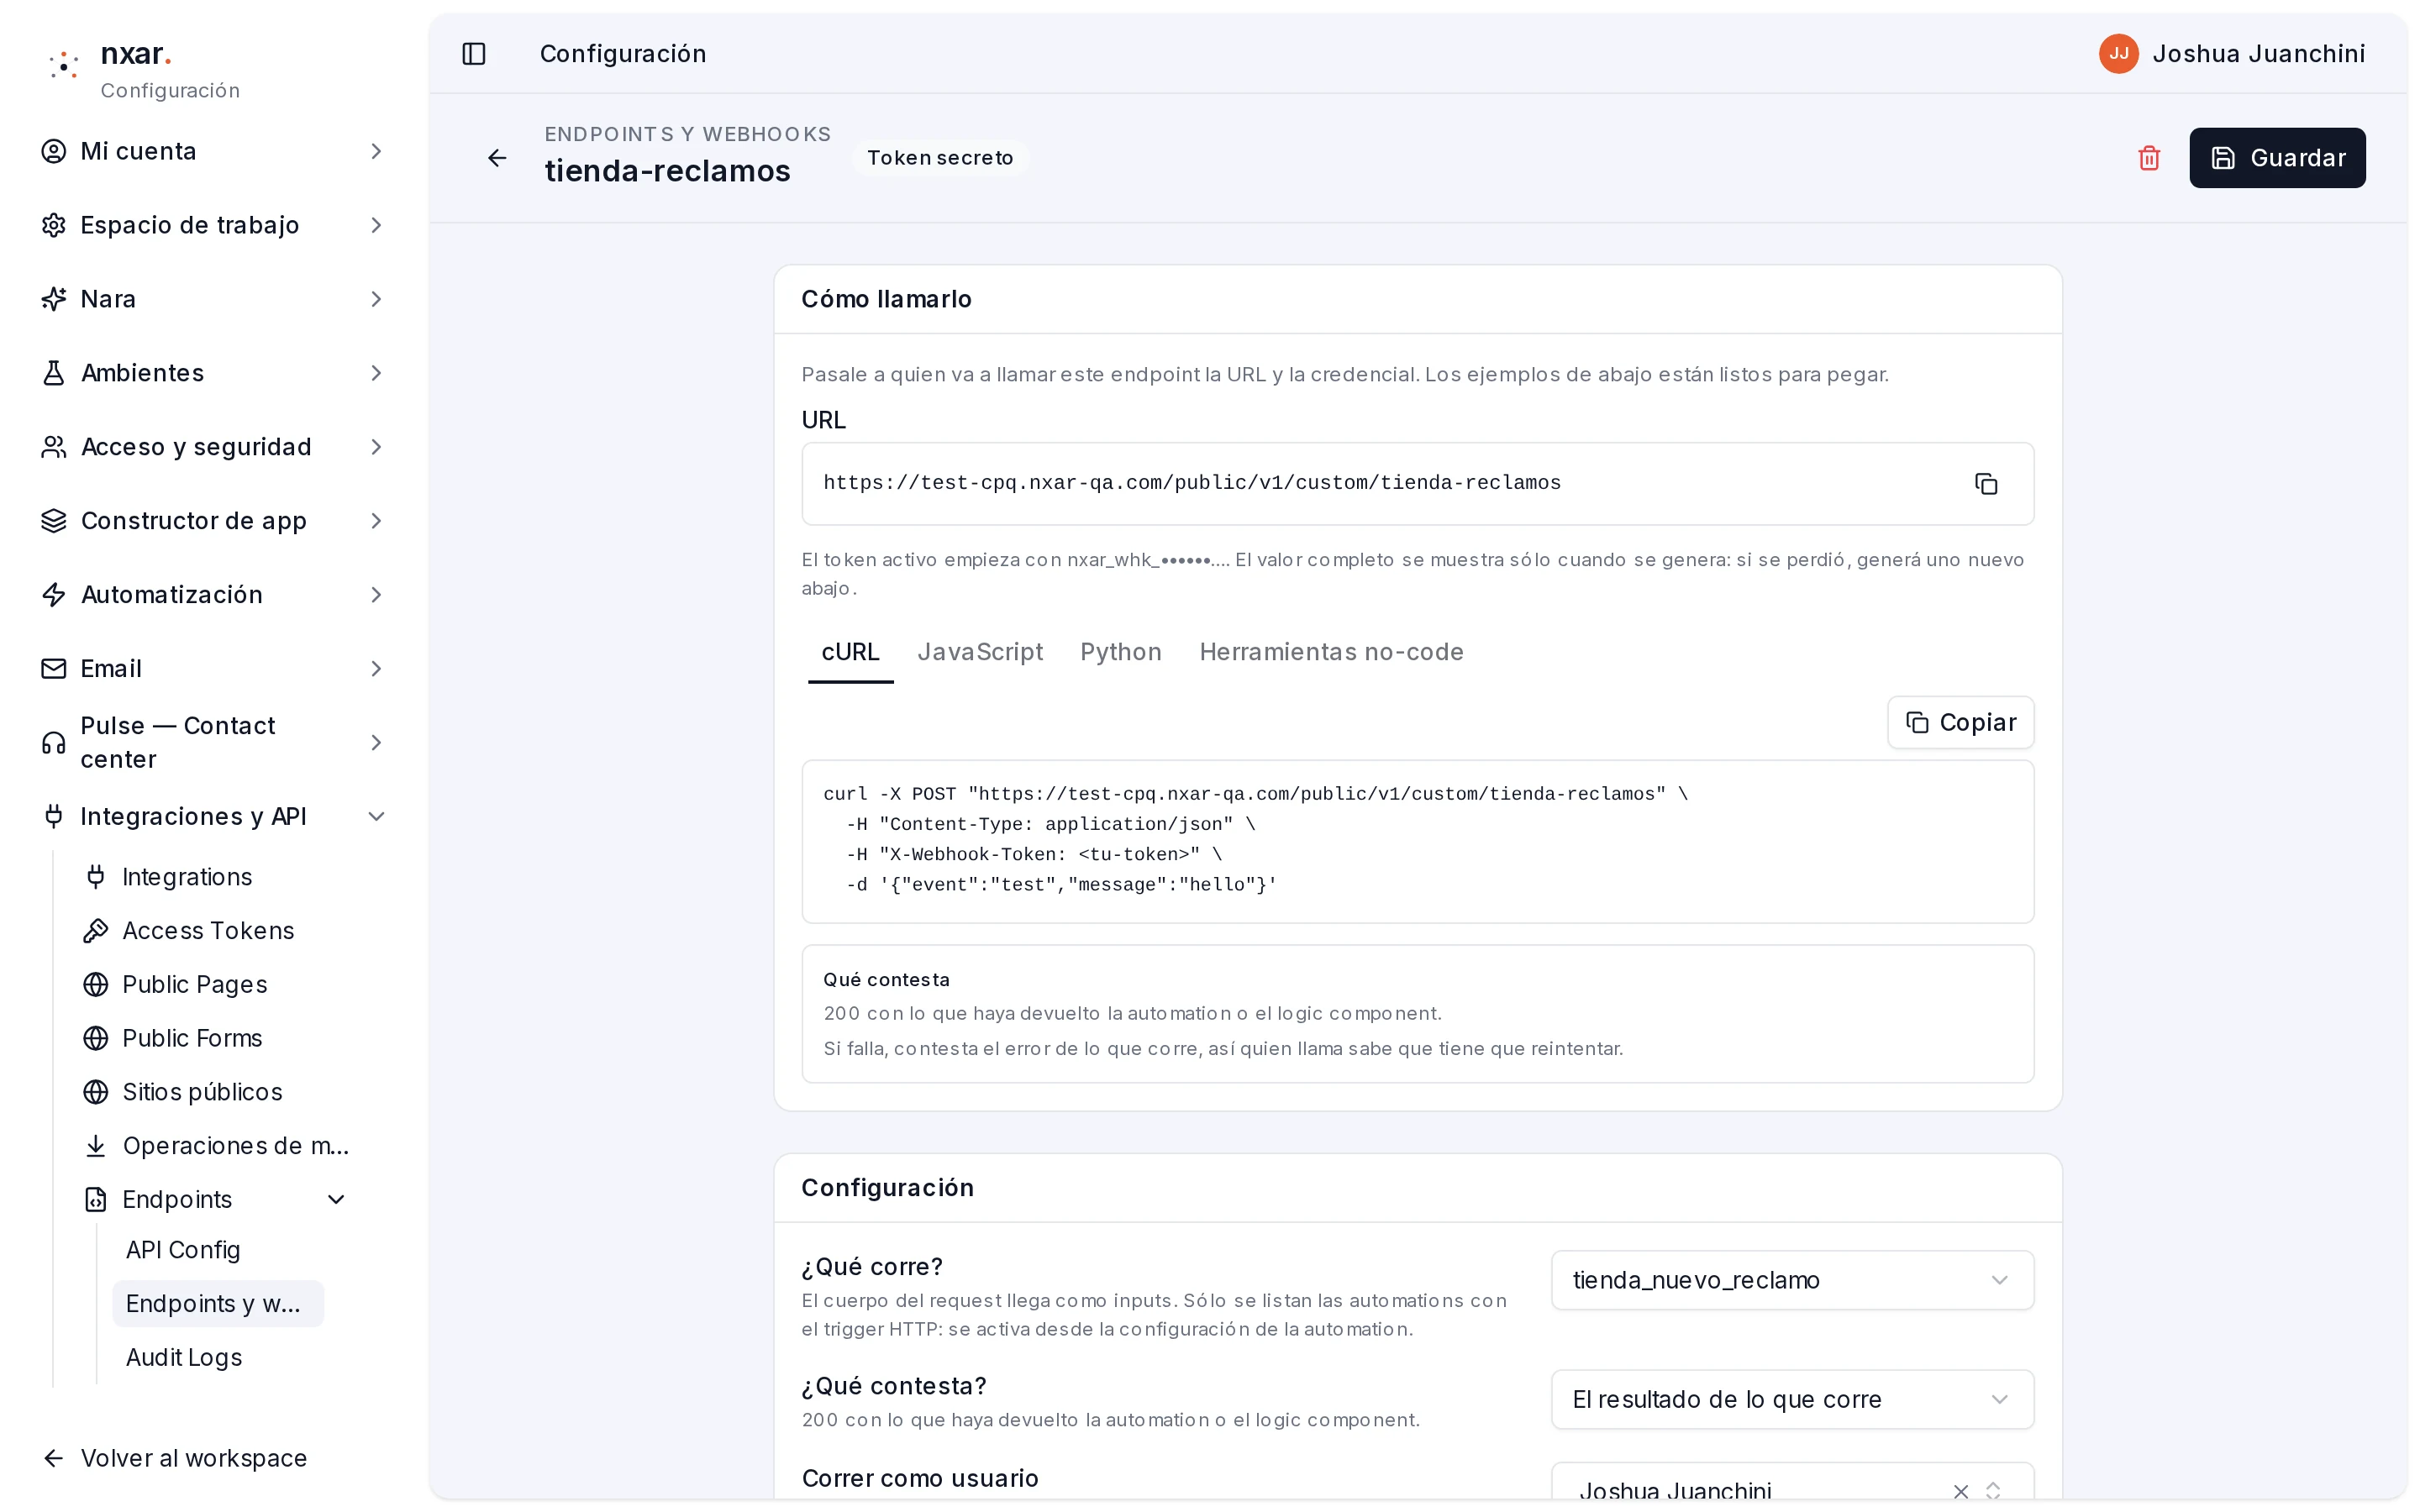Click the nxar logo icon
This screenshot has width=2420, height=1512.
pyautogui.click(x=64, y=65)
